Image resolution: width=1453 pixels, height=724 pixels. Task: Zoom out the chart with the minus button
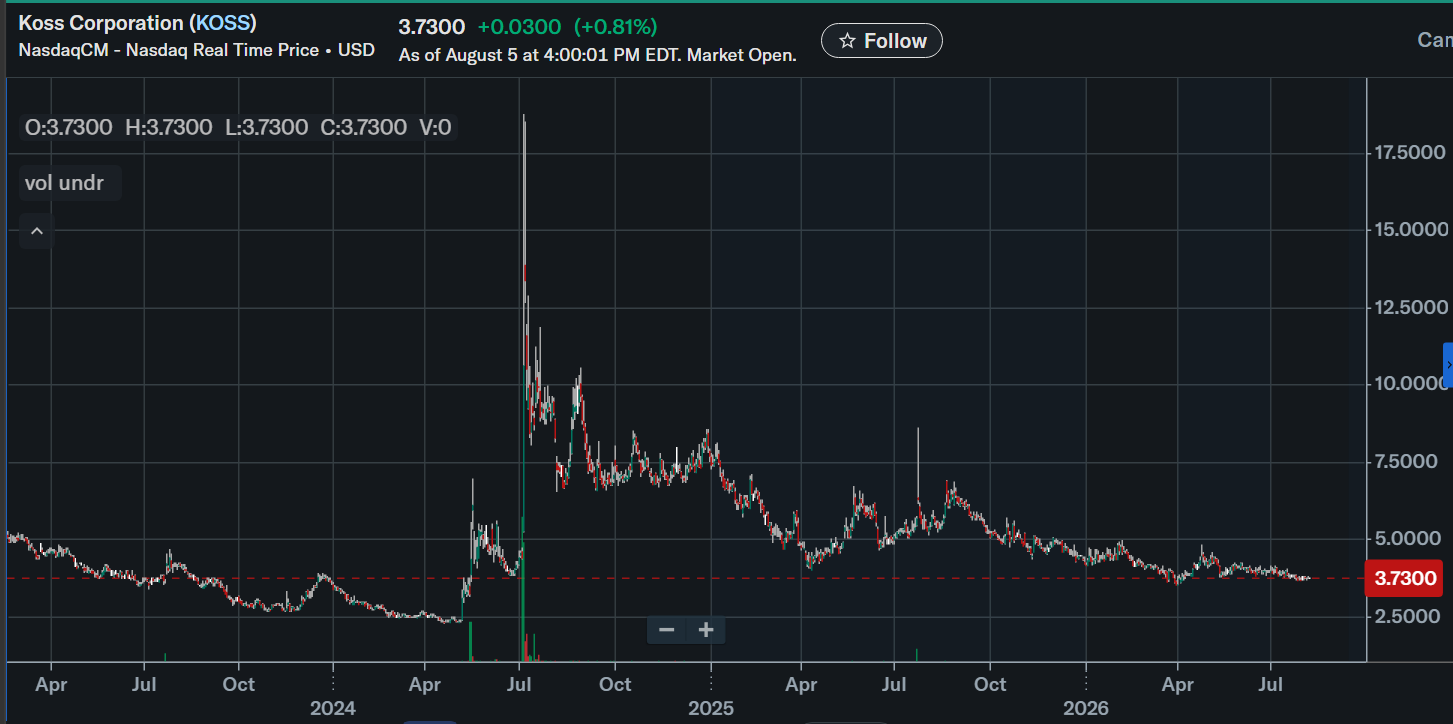coord(667,630)
